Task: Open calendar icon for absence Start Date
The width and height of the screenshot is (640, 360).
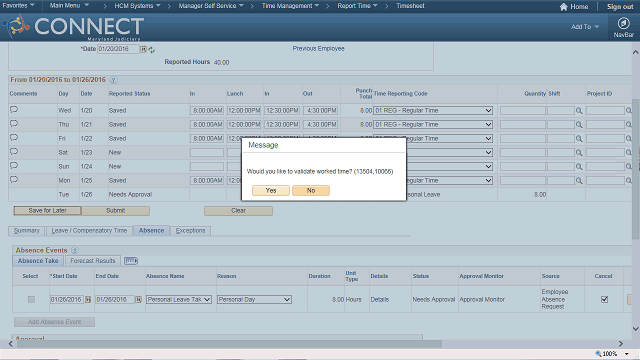Action: tap(88, 300)
